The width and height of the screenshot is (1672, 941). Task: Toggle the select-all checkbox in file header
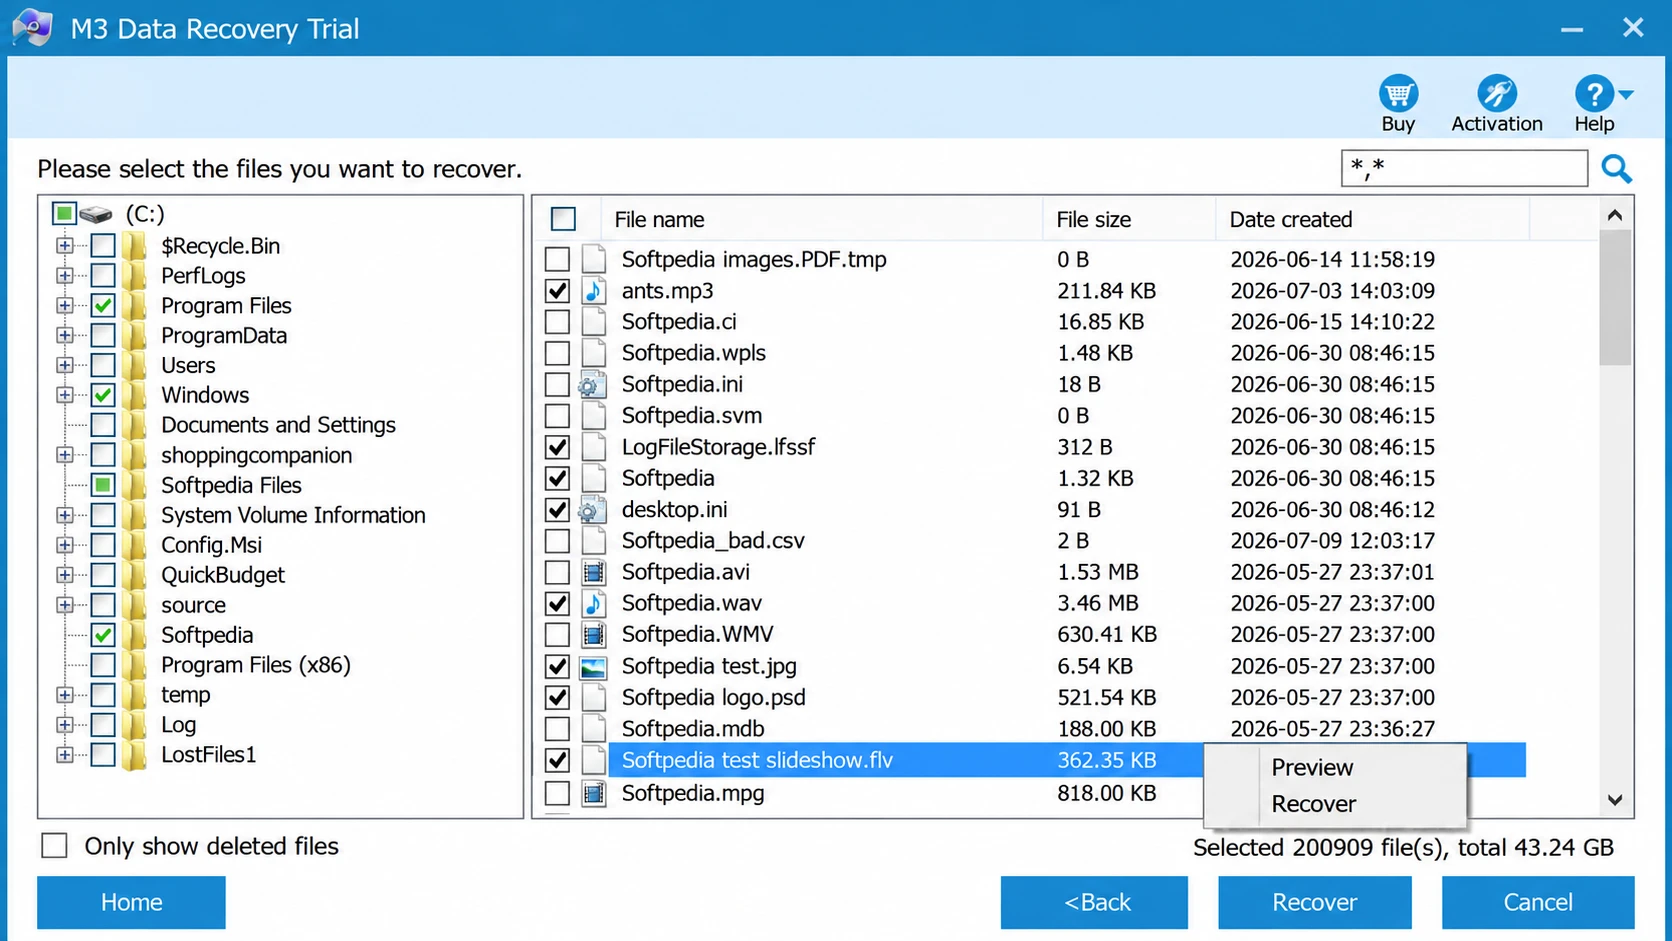[x=564, y=219]
